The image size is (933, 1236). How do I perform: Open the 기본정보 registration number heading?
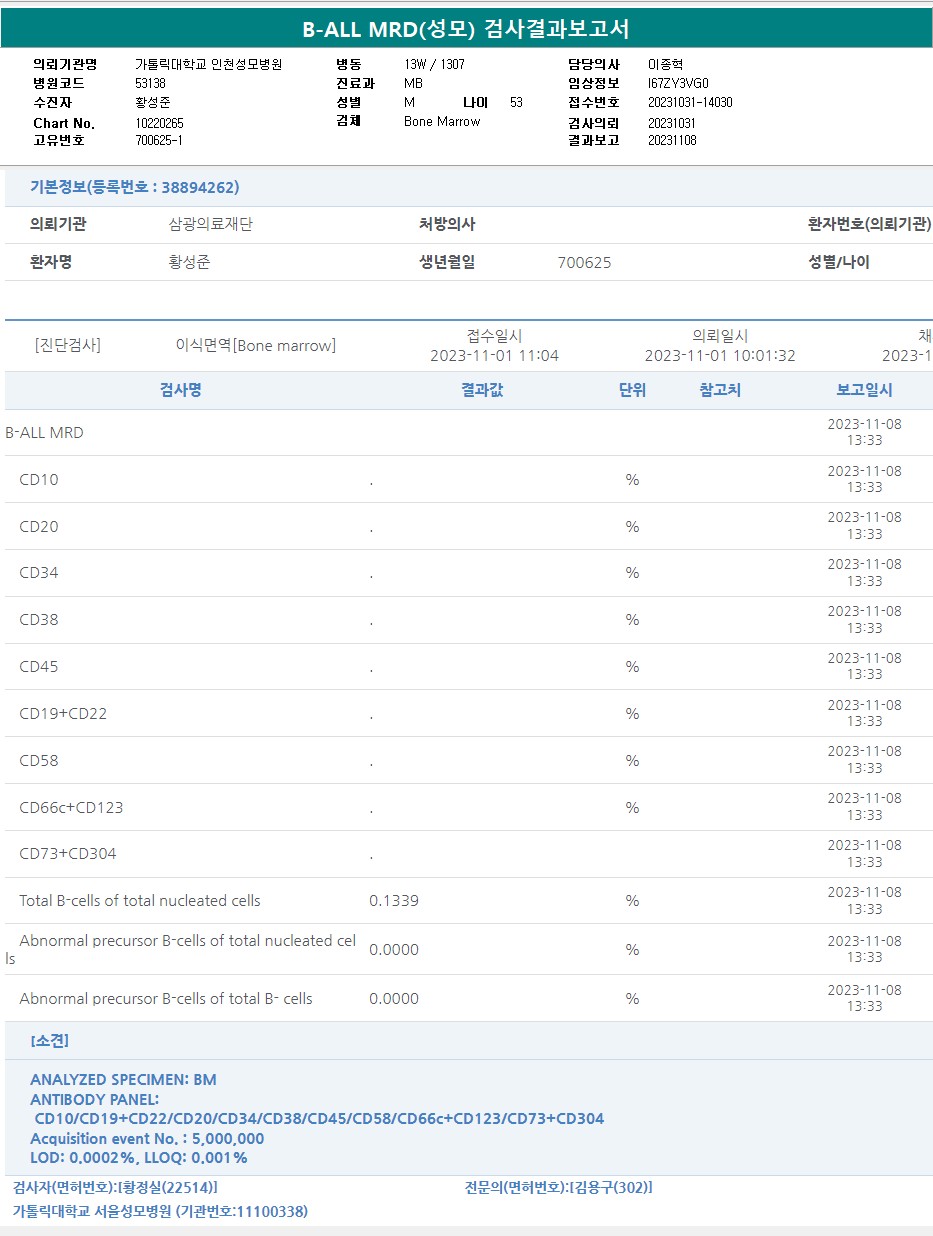[x=135, y=187]
